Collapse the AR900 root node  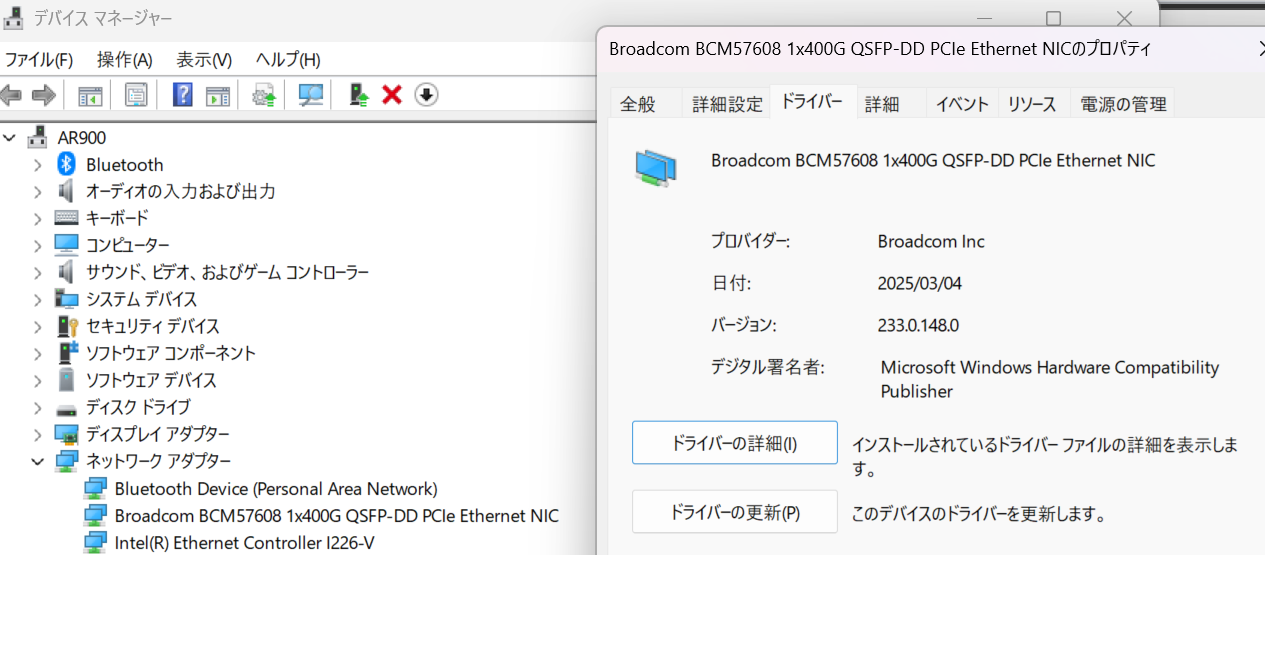click(10, 137)
